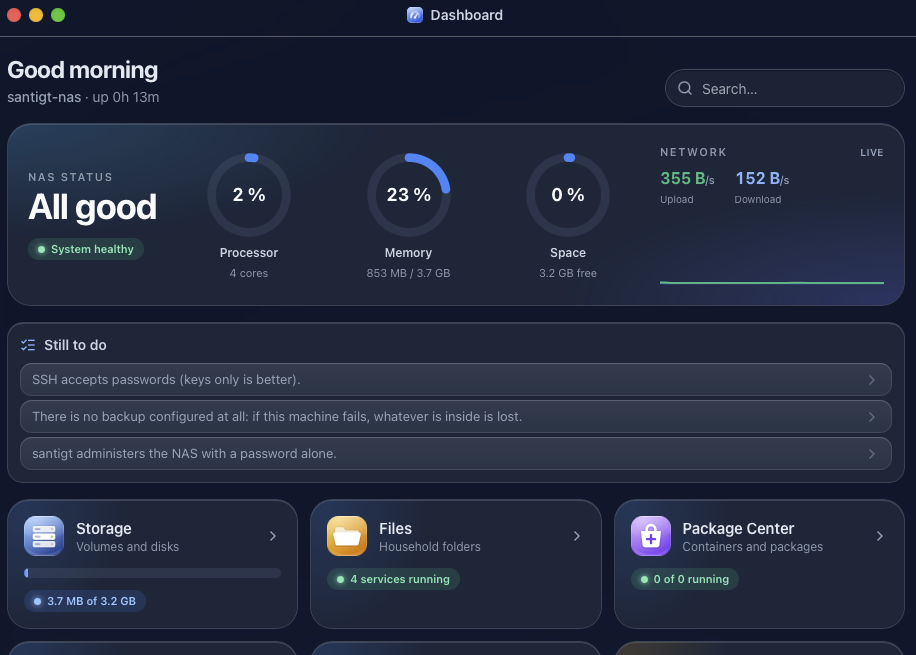This screenshot has width=916, height=655.
Task: Click the 4 services running badge
Action: [393, 579]
